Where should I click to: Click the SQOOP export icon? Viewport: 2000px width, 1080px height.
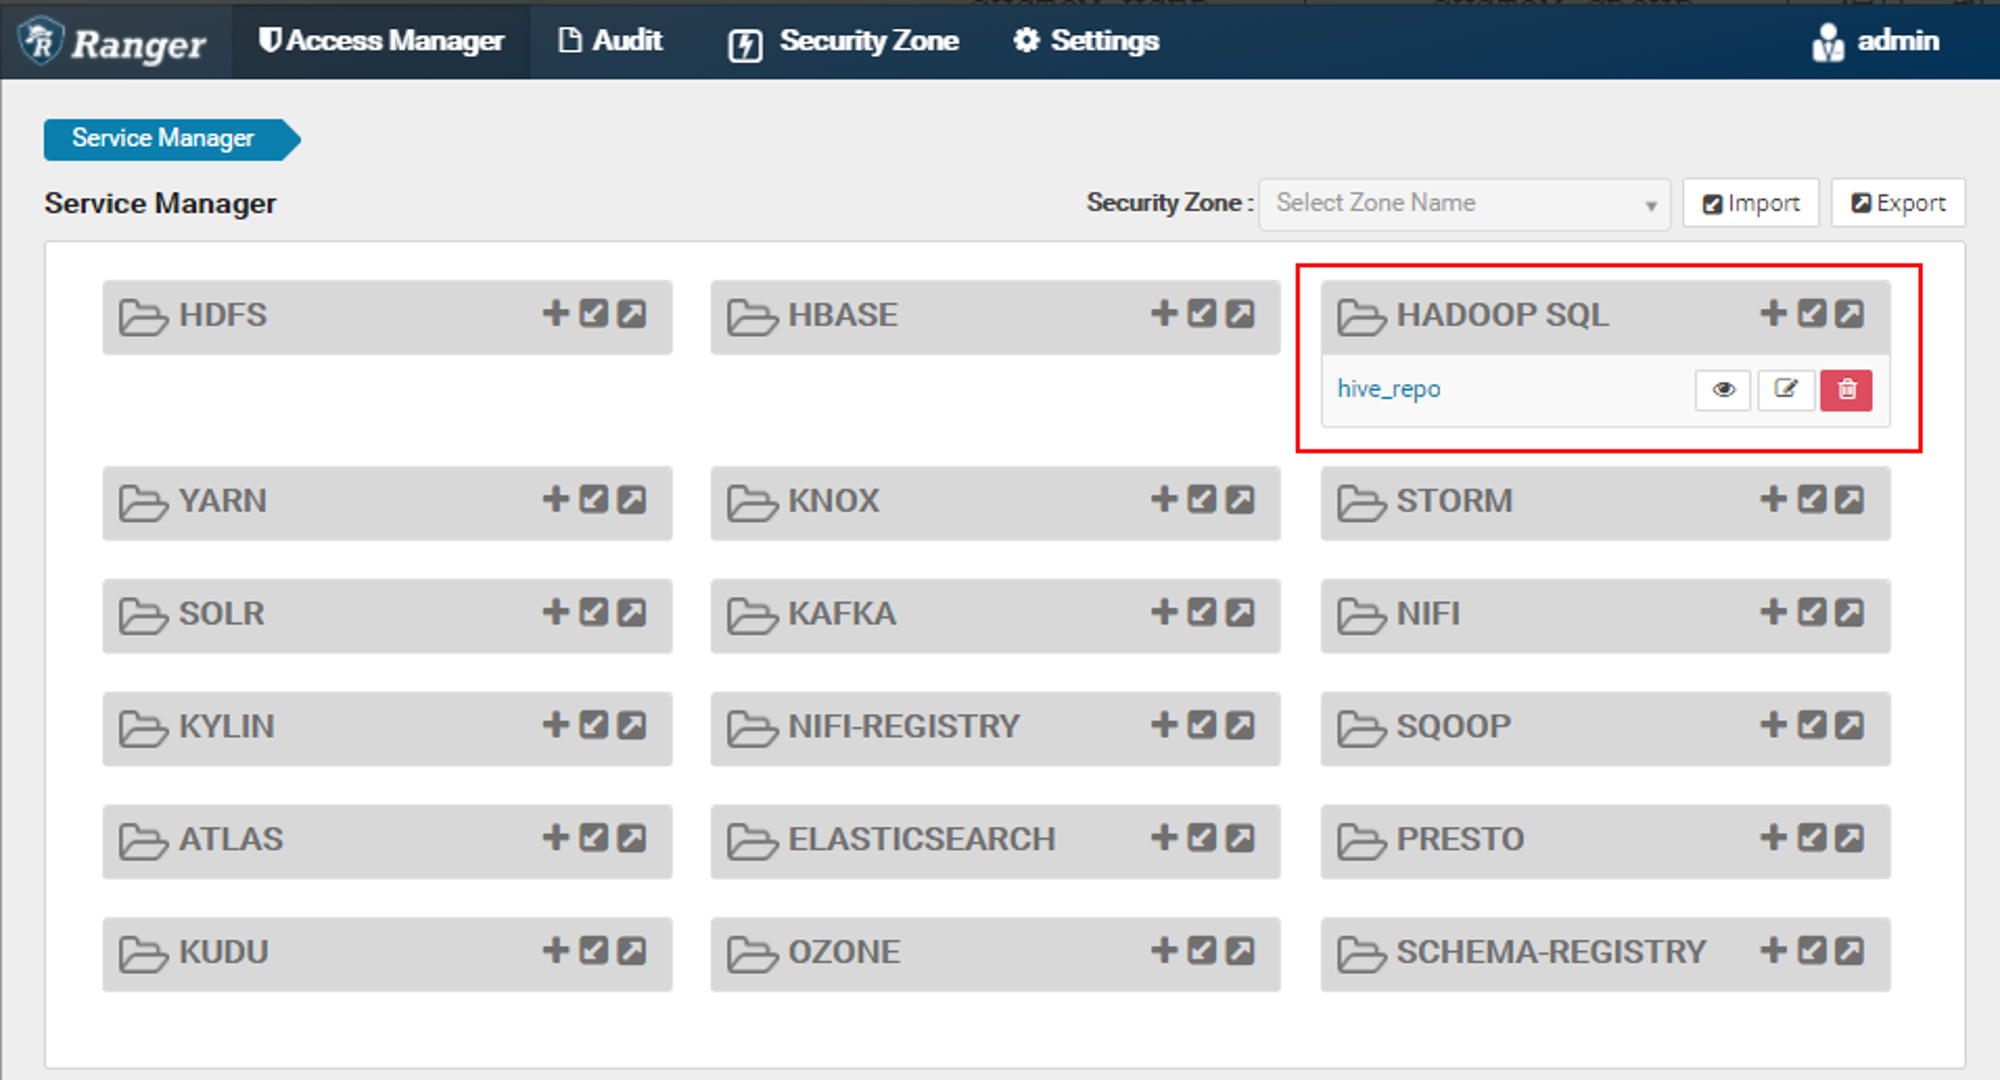pyautogui.click(x=1850, y=725)
